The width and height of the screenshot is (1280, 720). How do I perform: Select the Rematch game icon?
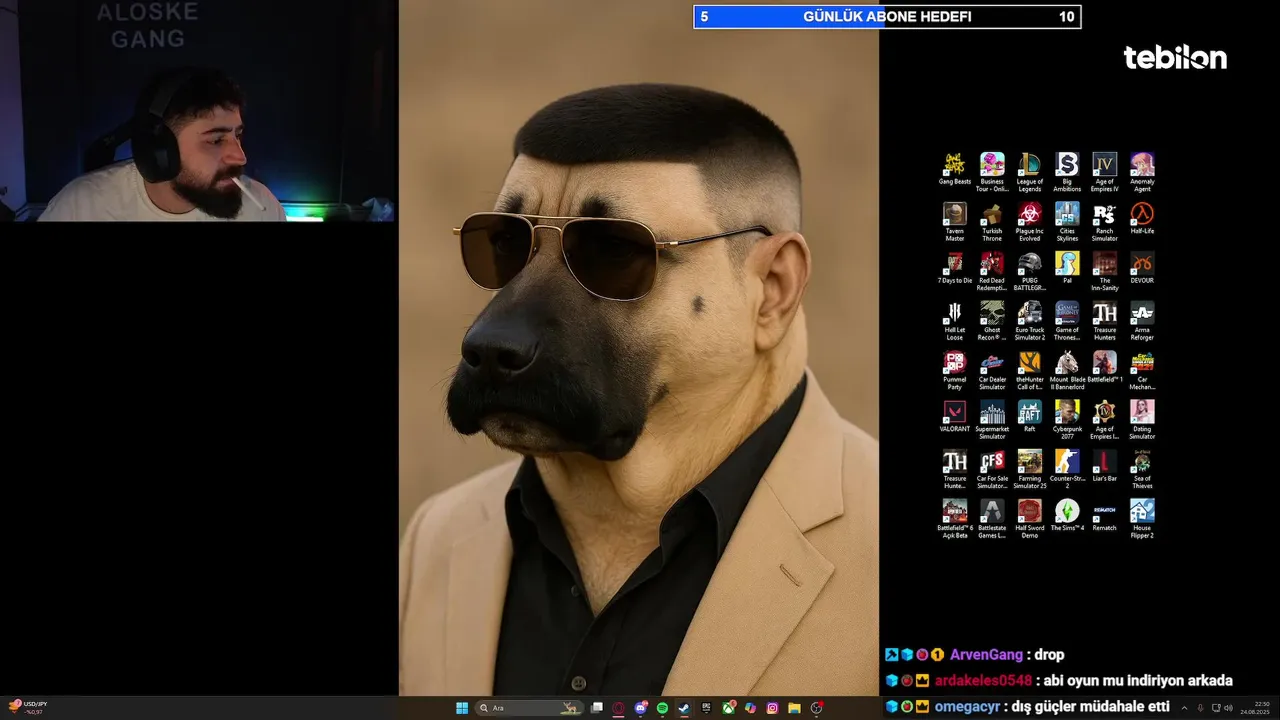coord(1104,515)
